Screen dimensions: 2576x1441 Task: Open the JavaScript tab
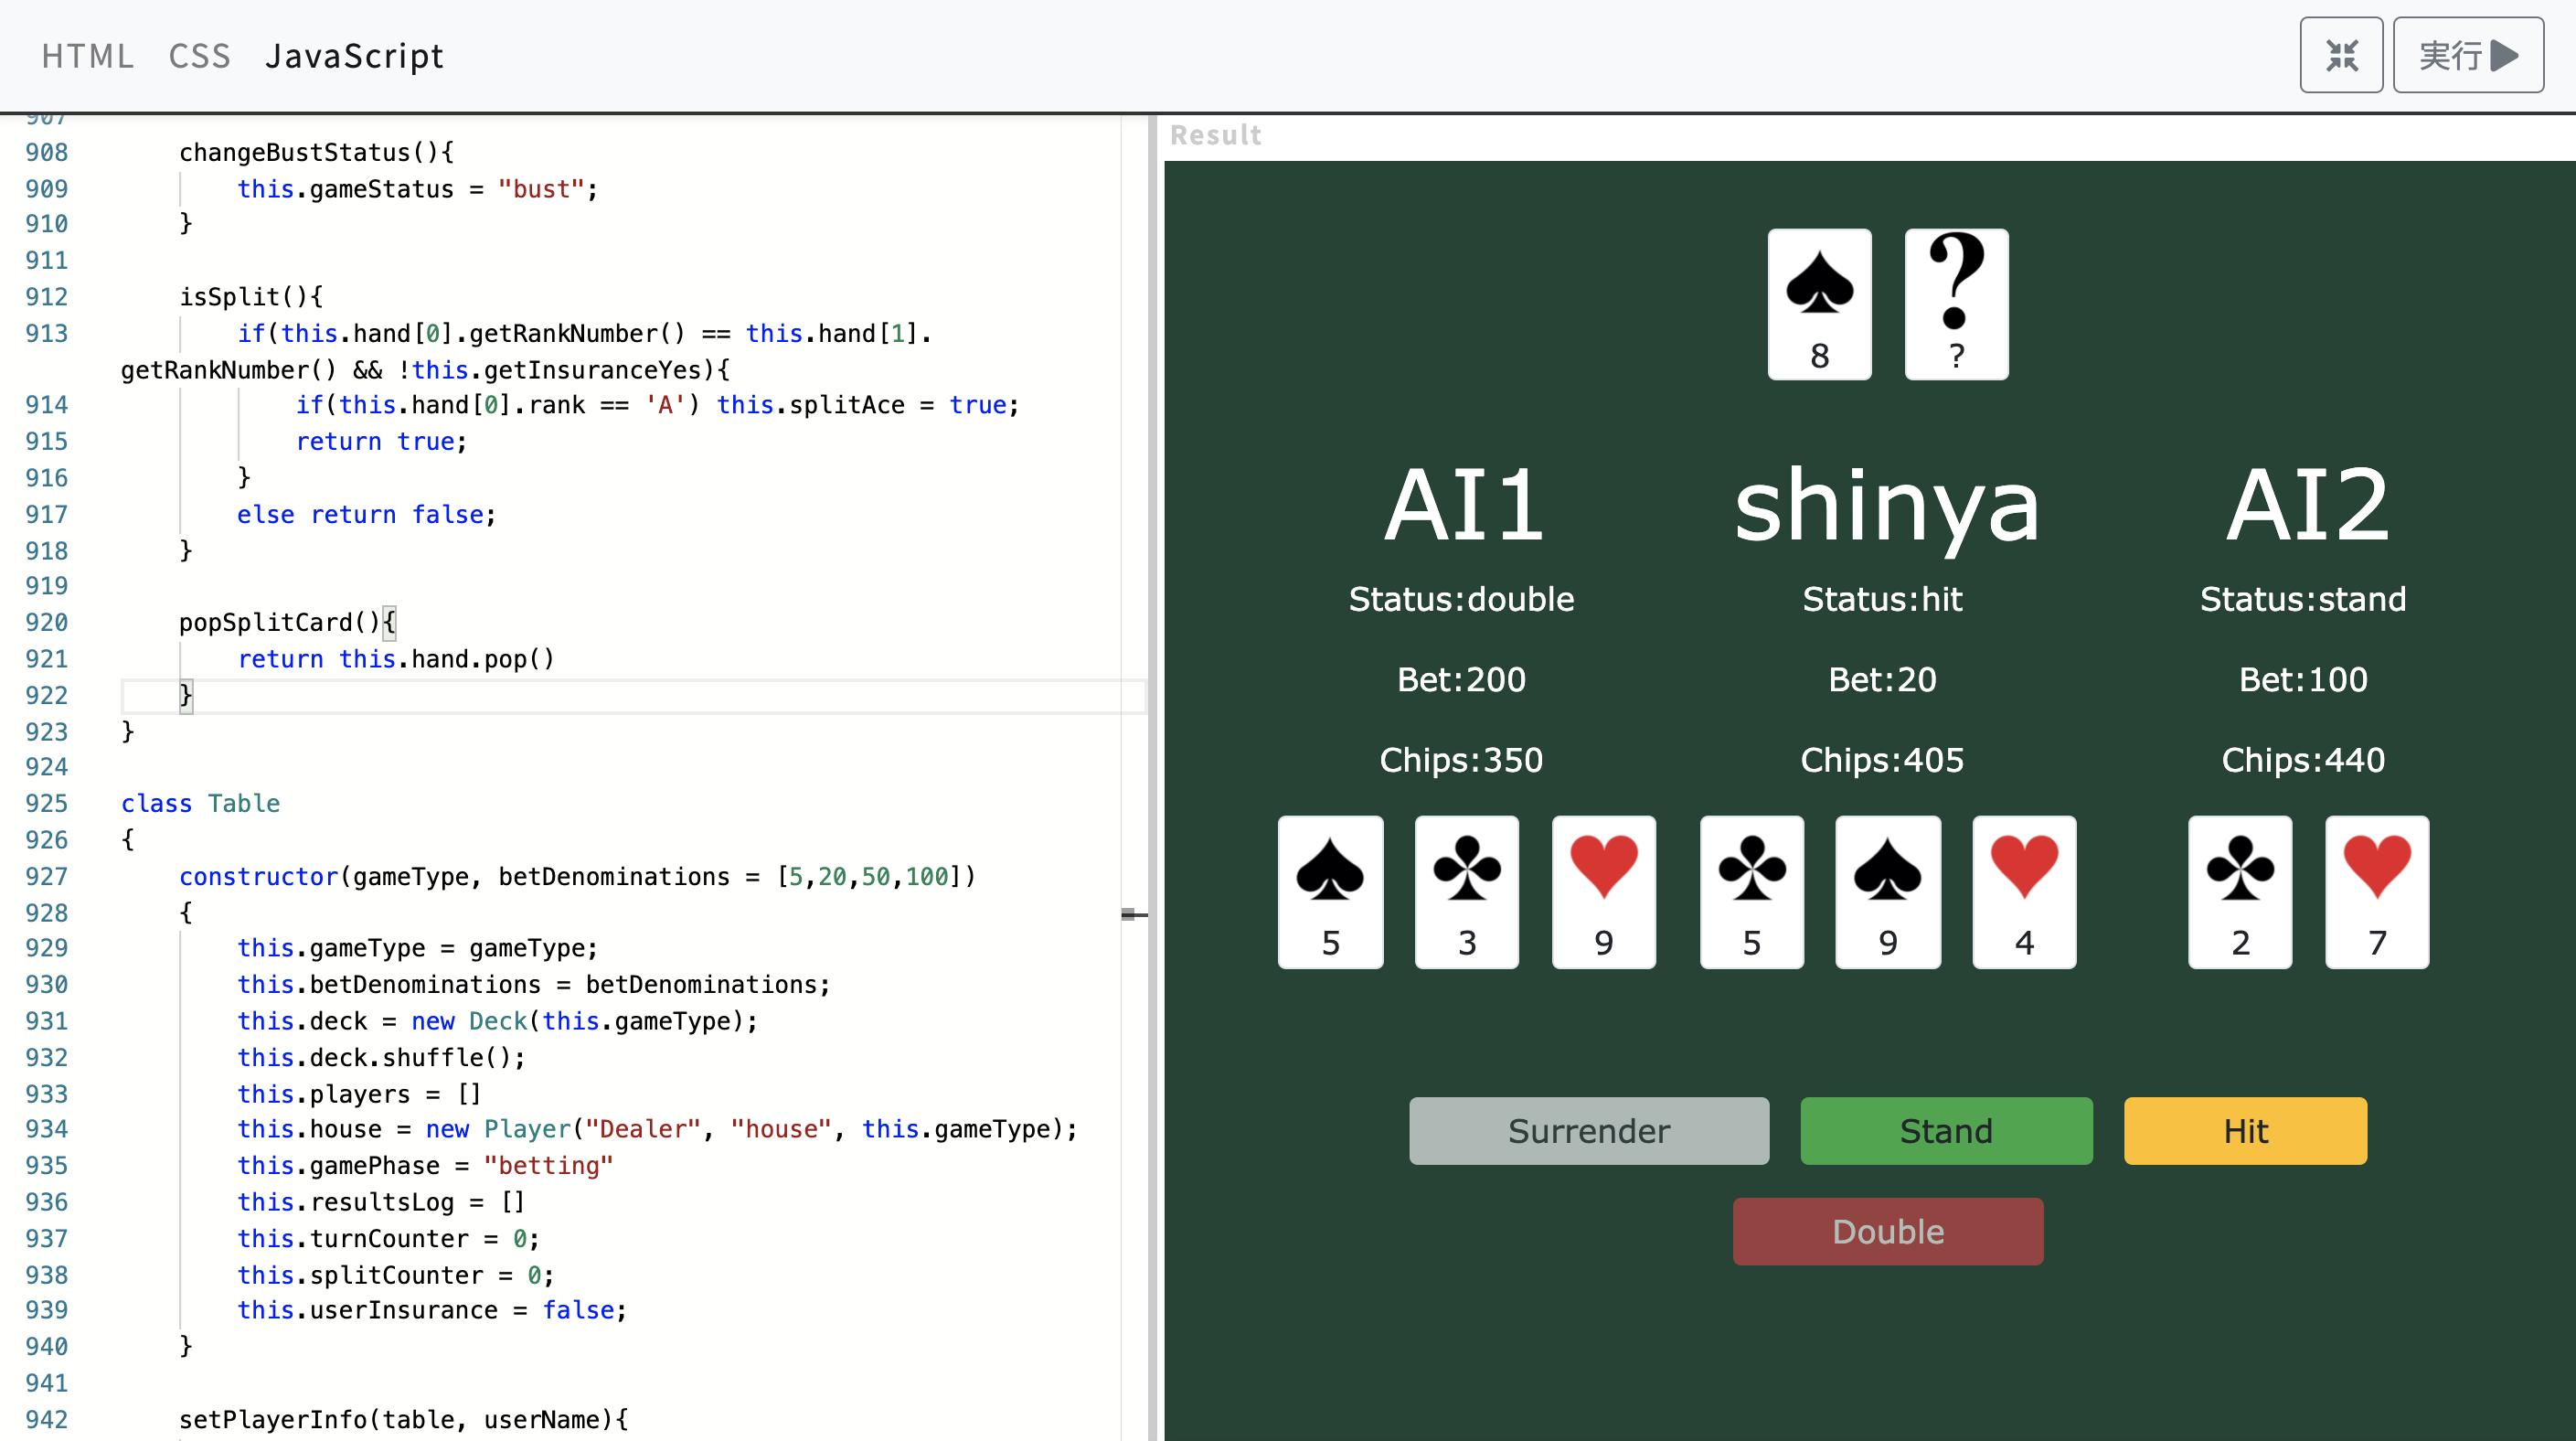[354, 56]
